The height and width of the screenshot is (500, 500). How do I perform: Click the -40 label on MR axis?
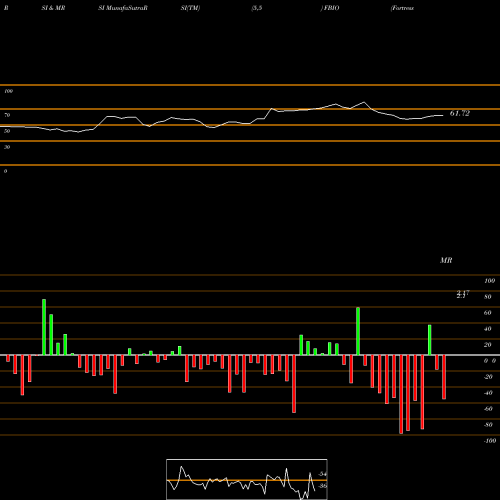488,393
